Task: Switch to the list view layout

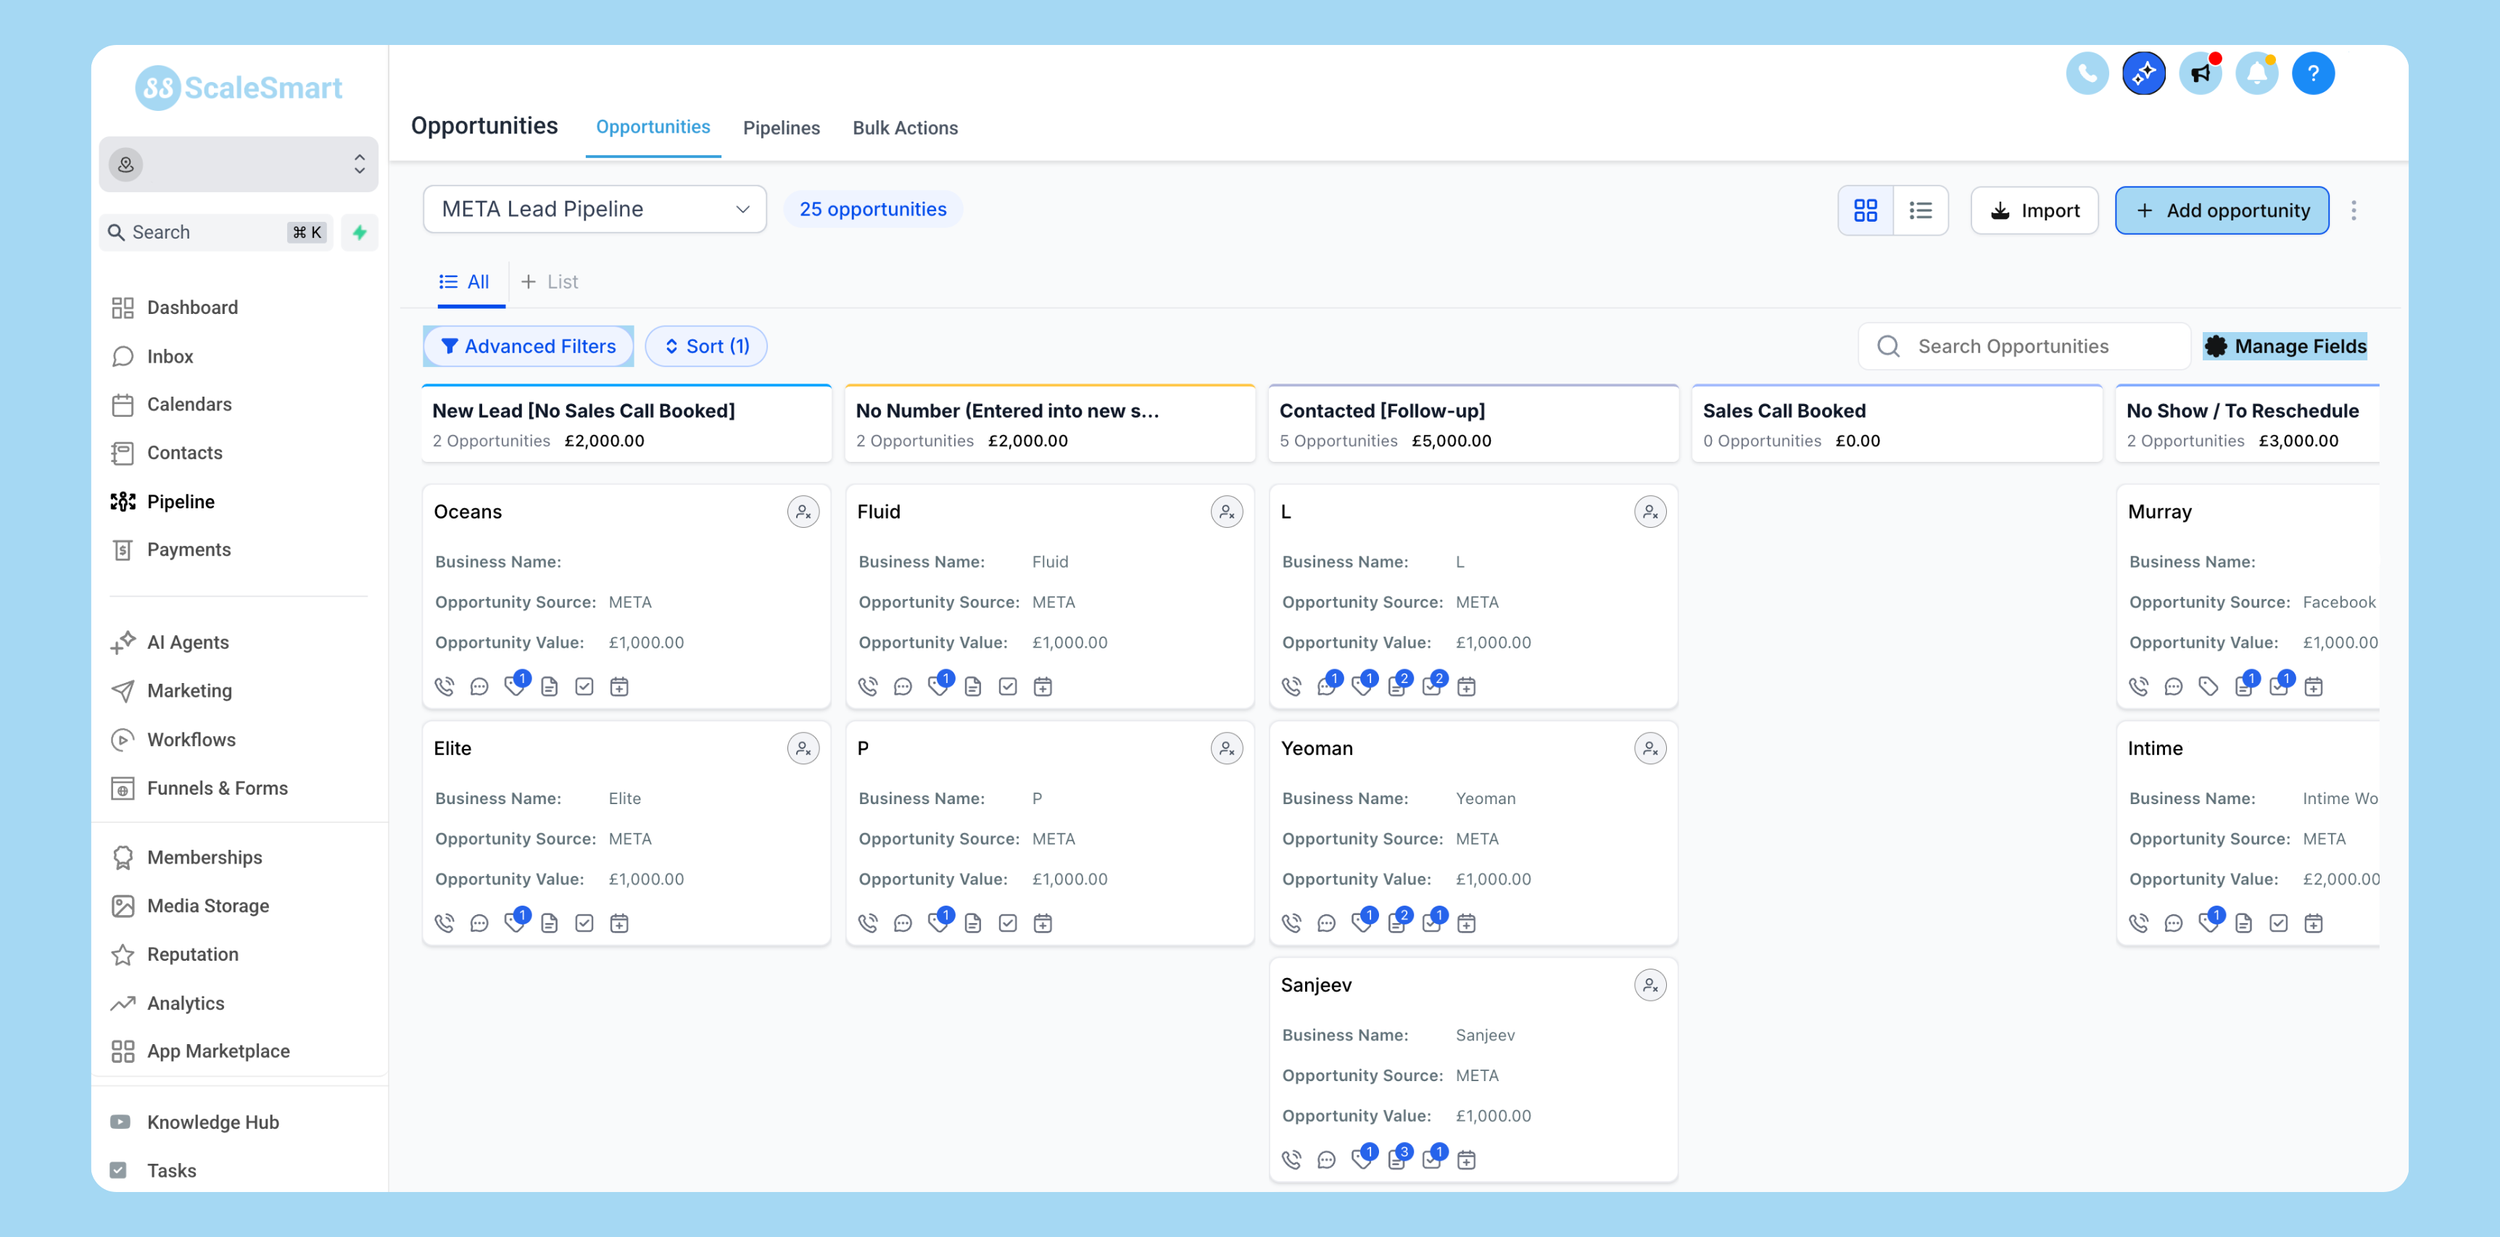Action: [x=1920, y=210]
